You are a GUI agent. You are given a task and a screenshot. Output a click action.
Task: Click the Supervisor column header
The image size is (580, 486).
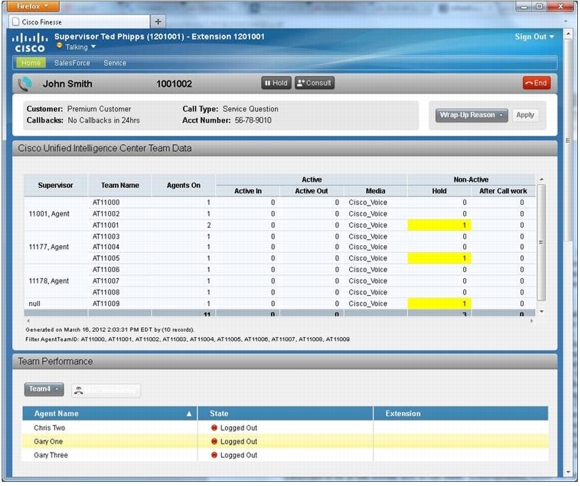coord(55,185)
